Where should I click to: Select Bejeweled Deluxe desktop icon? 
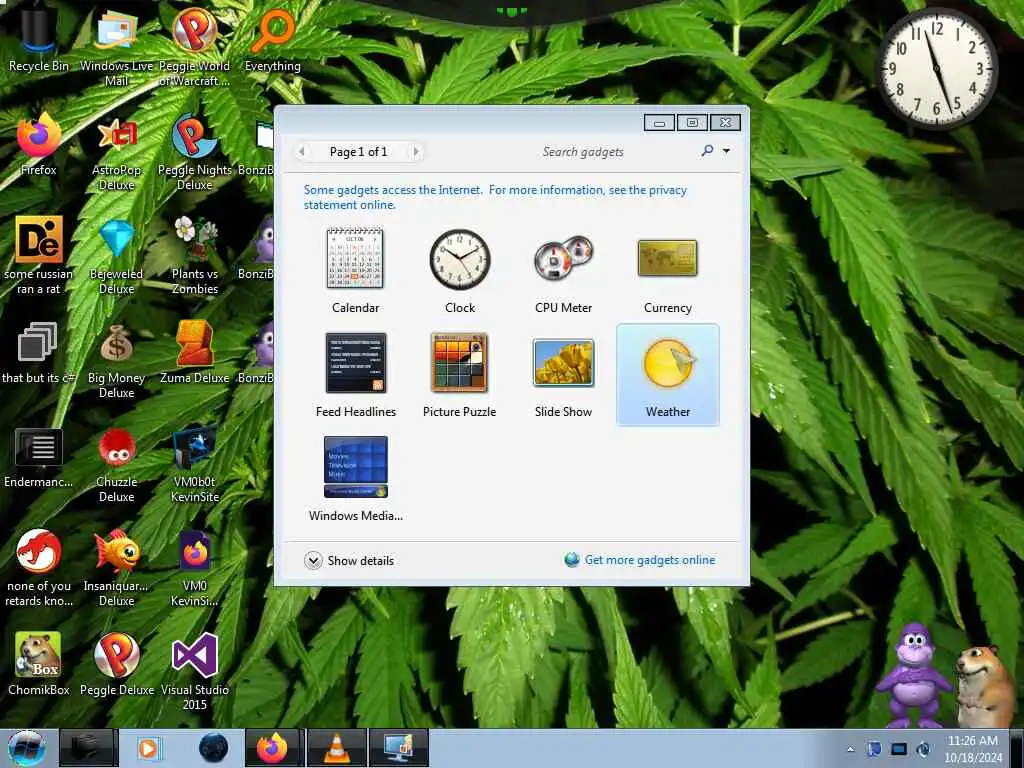click(x=116, y=255)
